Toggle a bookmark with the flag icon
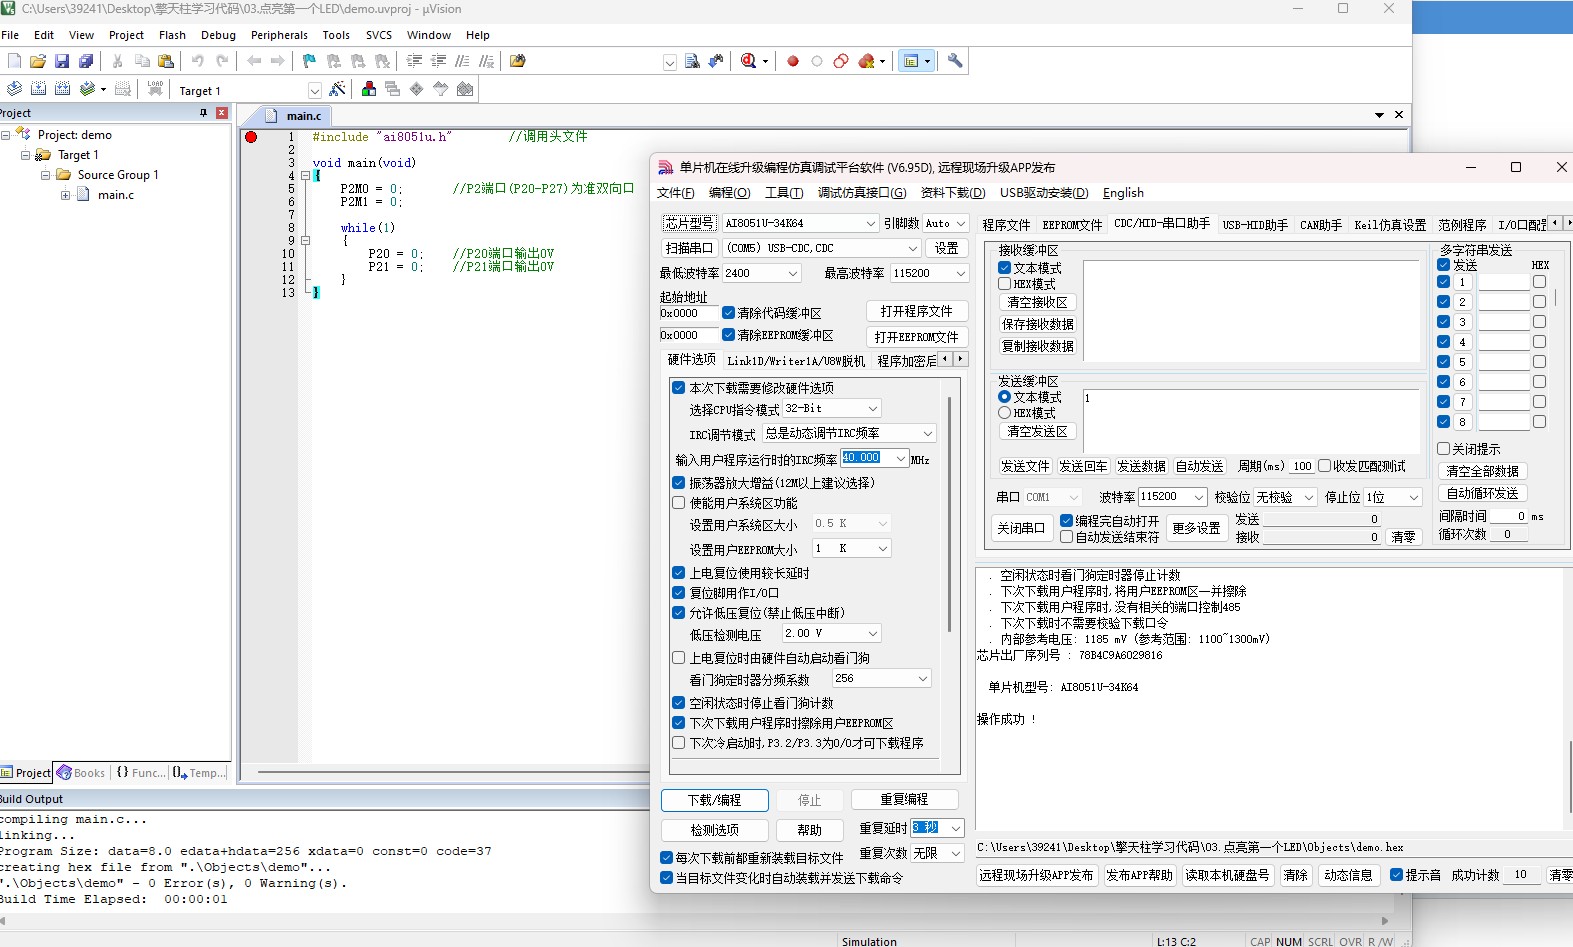 point(309,61)
